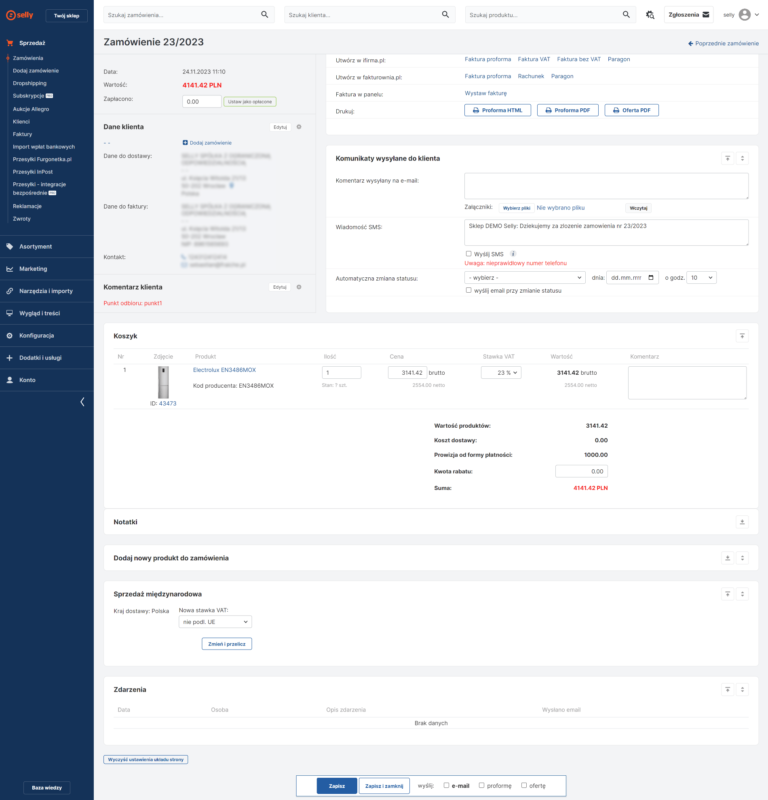768x800 pixels.
Task: Select Faktury in the Sprzedaż submenu
Action: click(23, 133)
